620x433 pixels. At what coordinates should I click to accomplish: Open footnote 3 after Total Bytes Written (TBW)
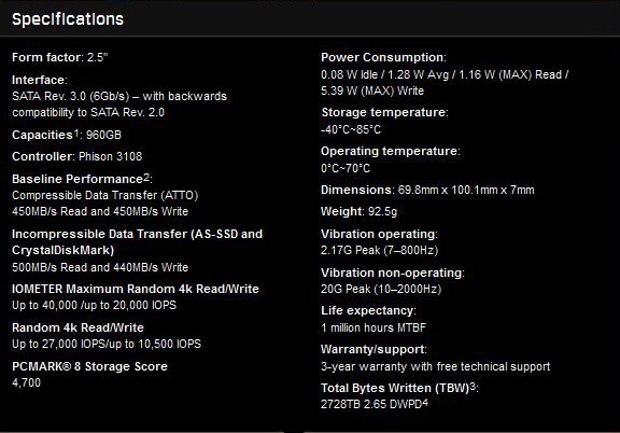tap(473, 384)
